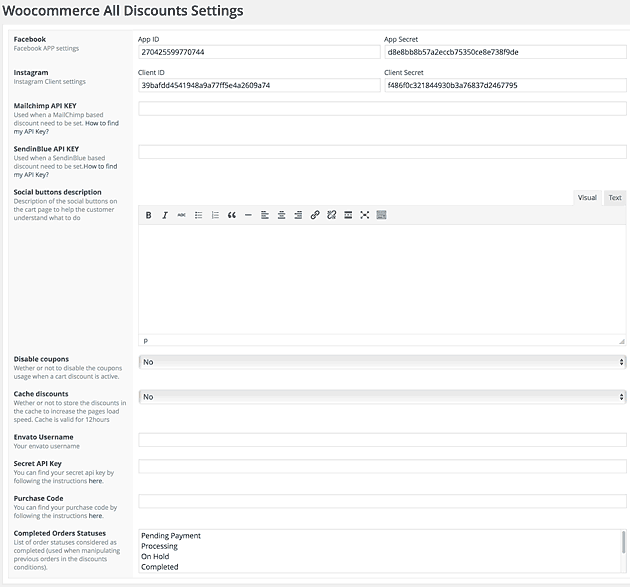Screen dimensions: 630x587
Task: Focus the Secret API Key field
Action: [x=382, y=466]
